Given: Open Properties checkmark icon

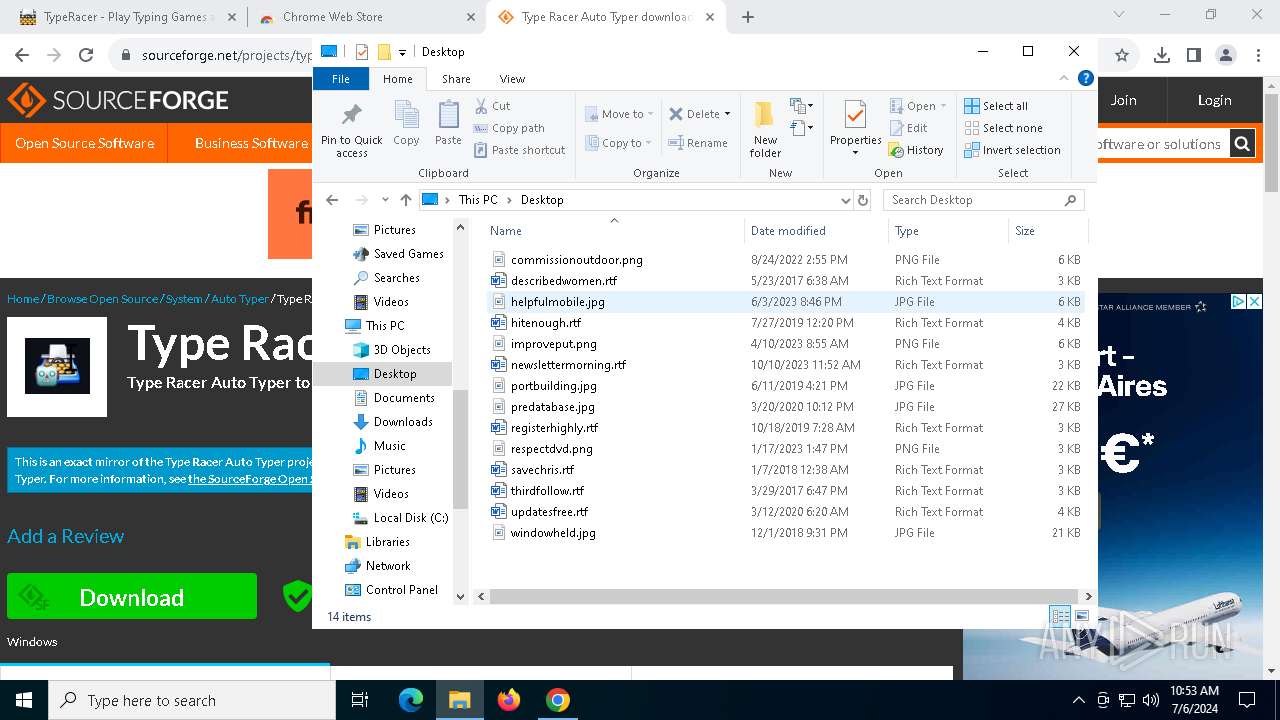Looking at the screenshot, I should click(855, 115).
